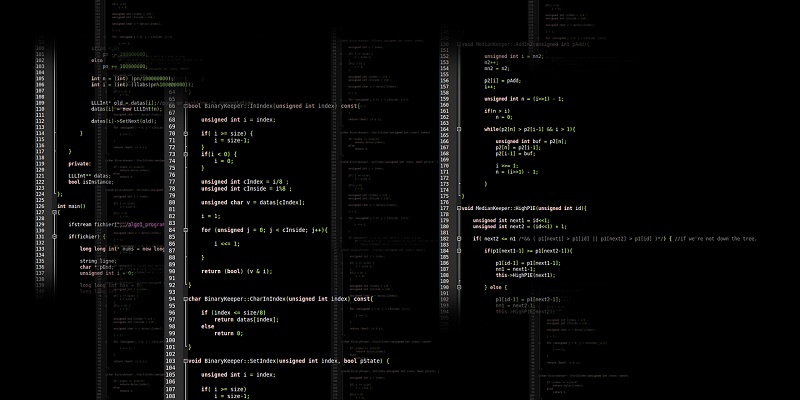Fold the if(i < 0) block
This screenshot has height=400, width=800.
(x=186, y=154)
